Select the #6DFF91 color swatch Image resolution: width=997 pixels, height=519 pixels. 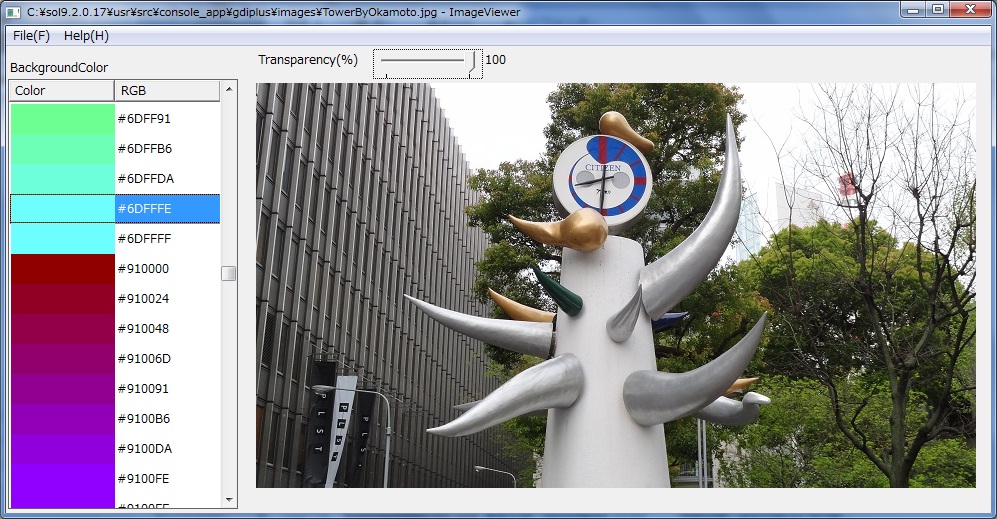point(62,118)
